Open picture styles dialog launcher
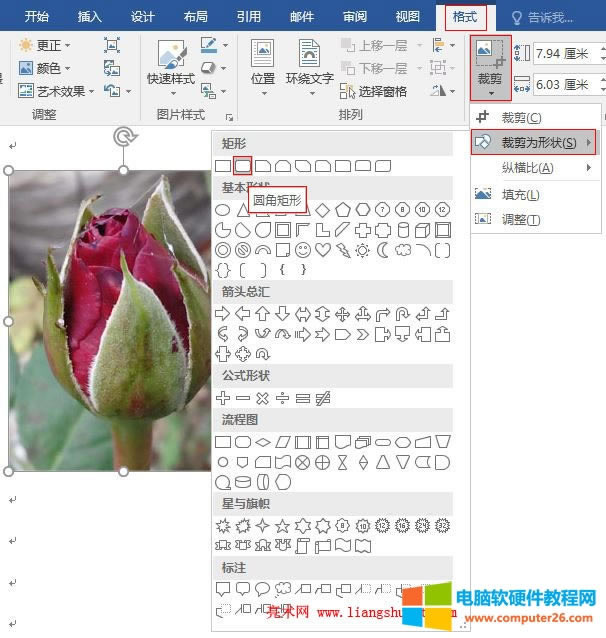 230,117
